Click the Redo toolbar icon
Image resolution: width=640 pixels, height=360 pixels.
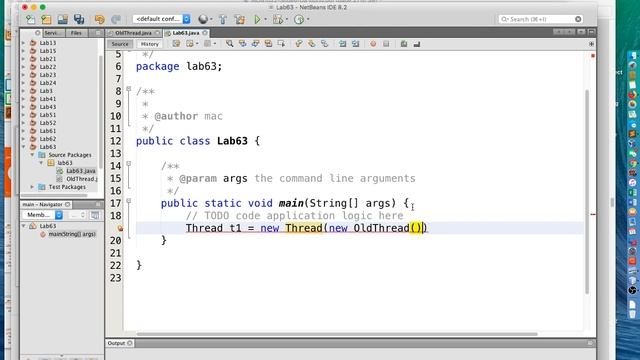[116, 19]
